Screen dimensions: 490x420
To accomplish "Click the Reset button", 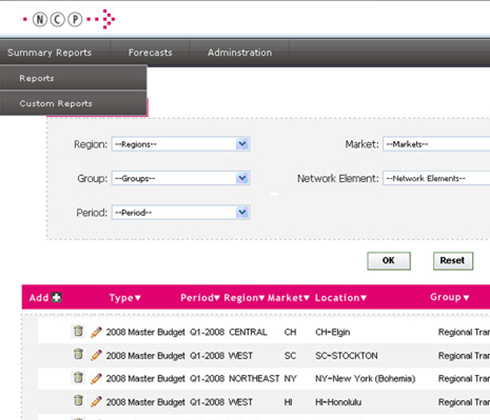I will point(453,261).
